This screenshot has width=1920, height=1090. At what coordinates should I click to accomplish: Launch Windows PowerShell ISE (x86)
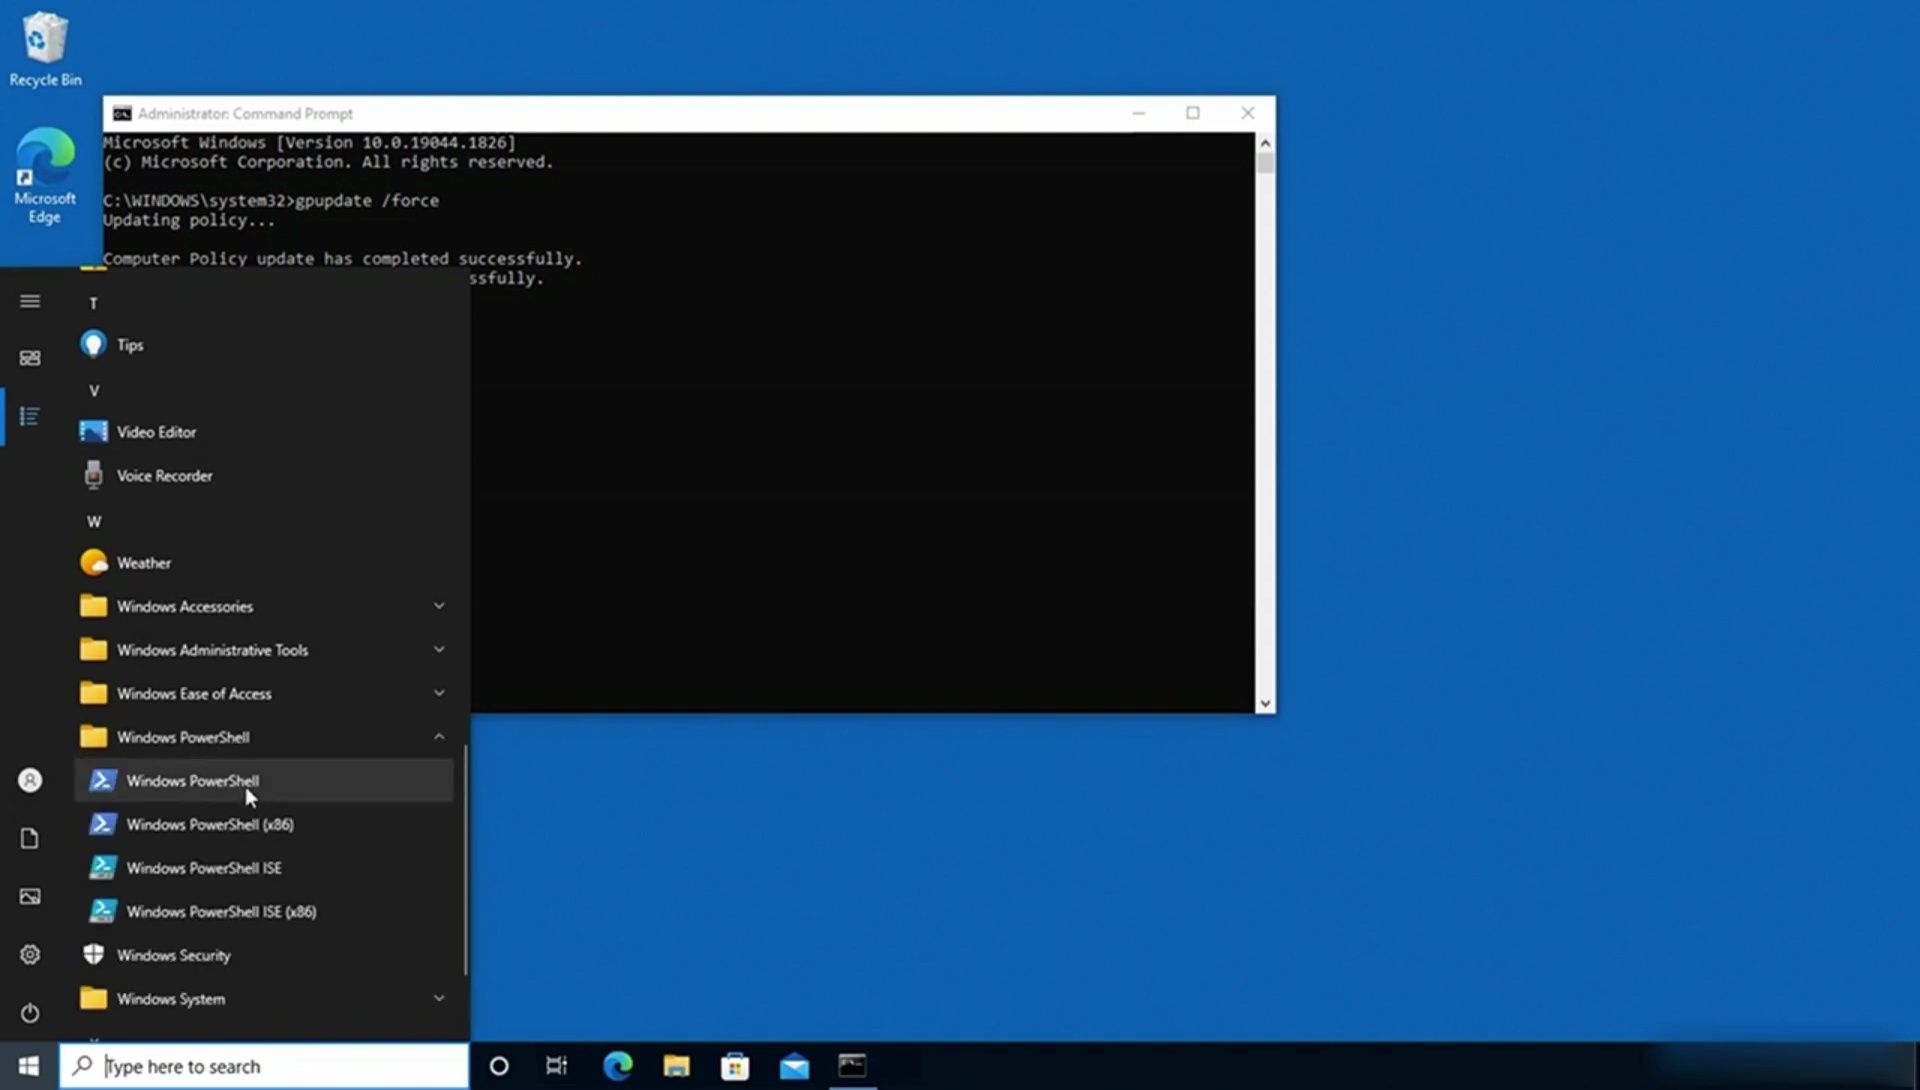(264, 912)
